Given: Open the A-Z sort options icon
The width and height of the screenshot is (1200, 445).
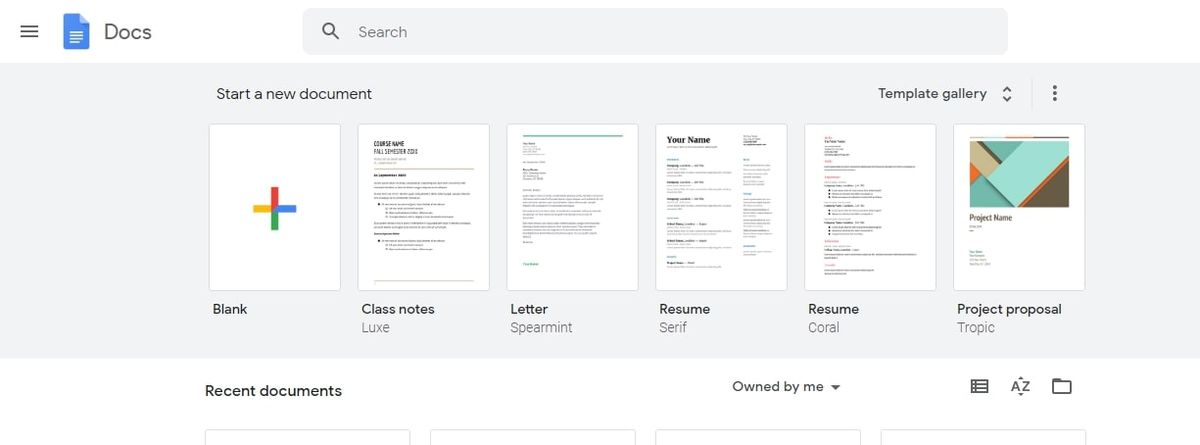Looking at the screenshot, I should [1020, 387].
